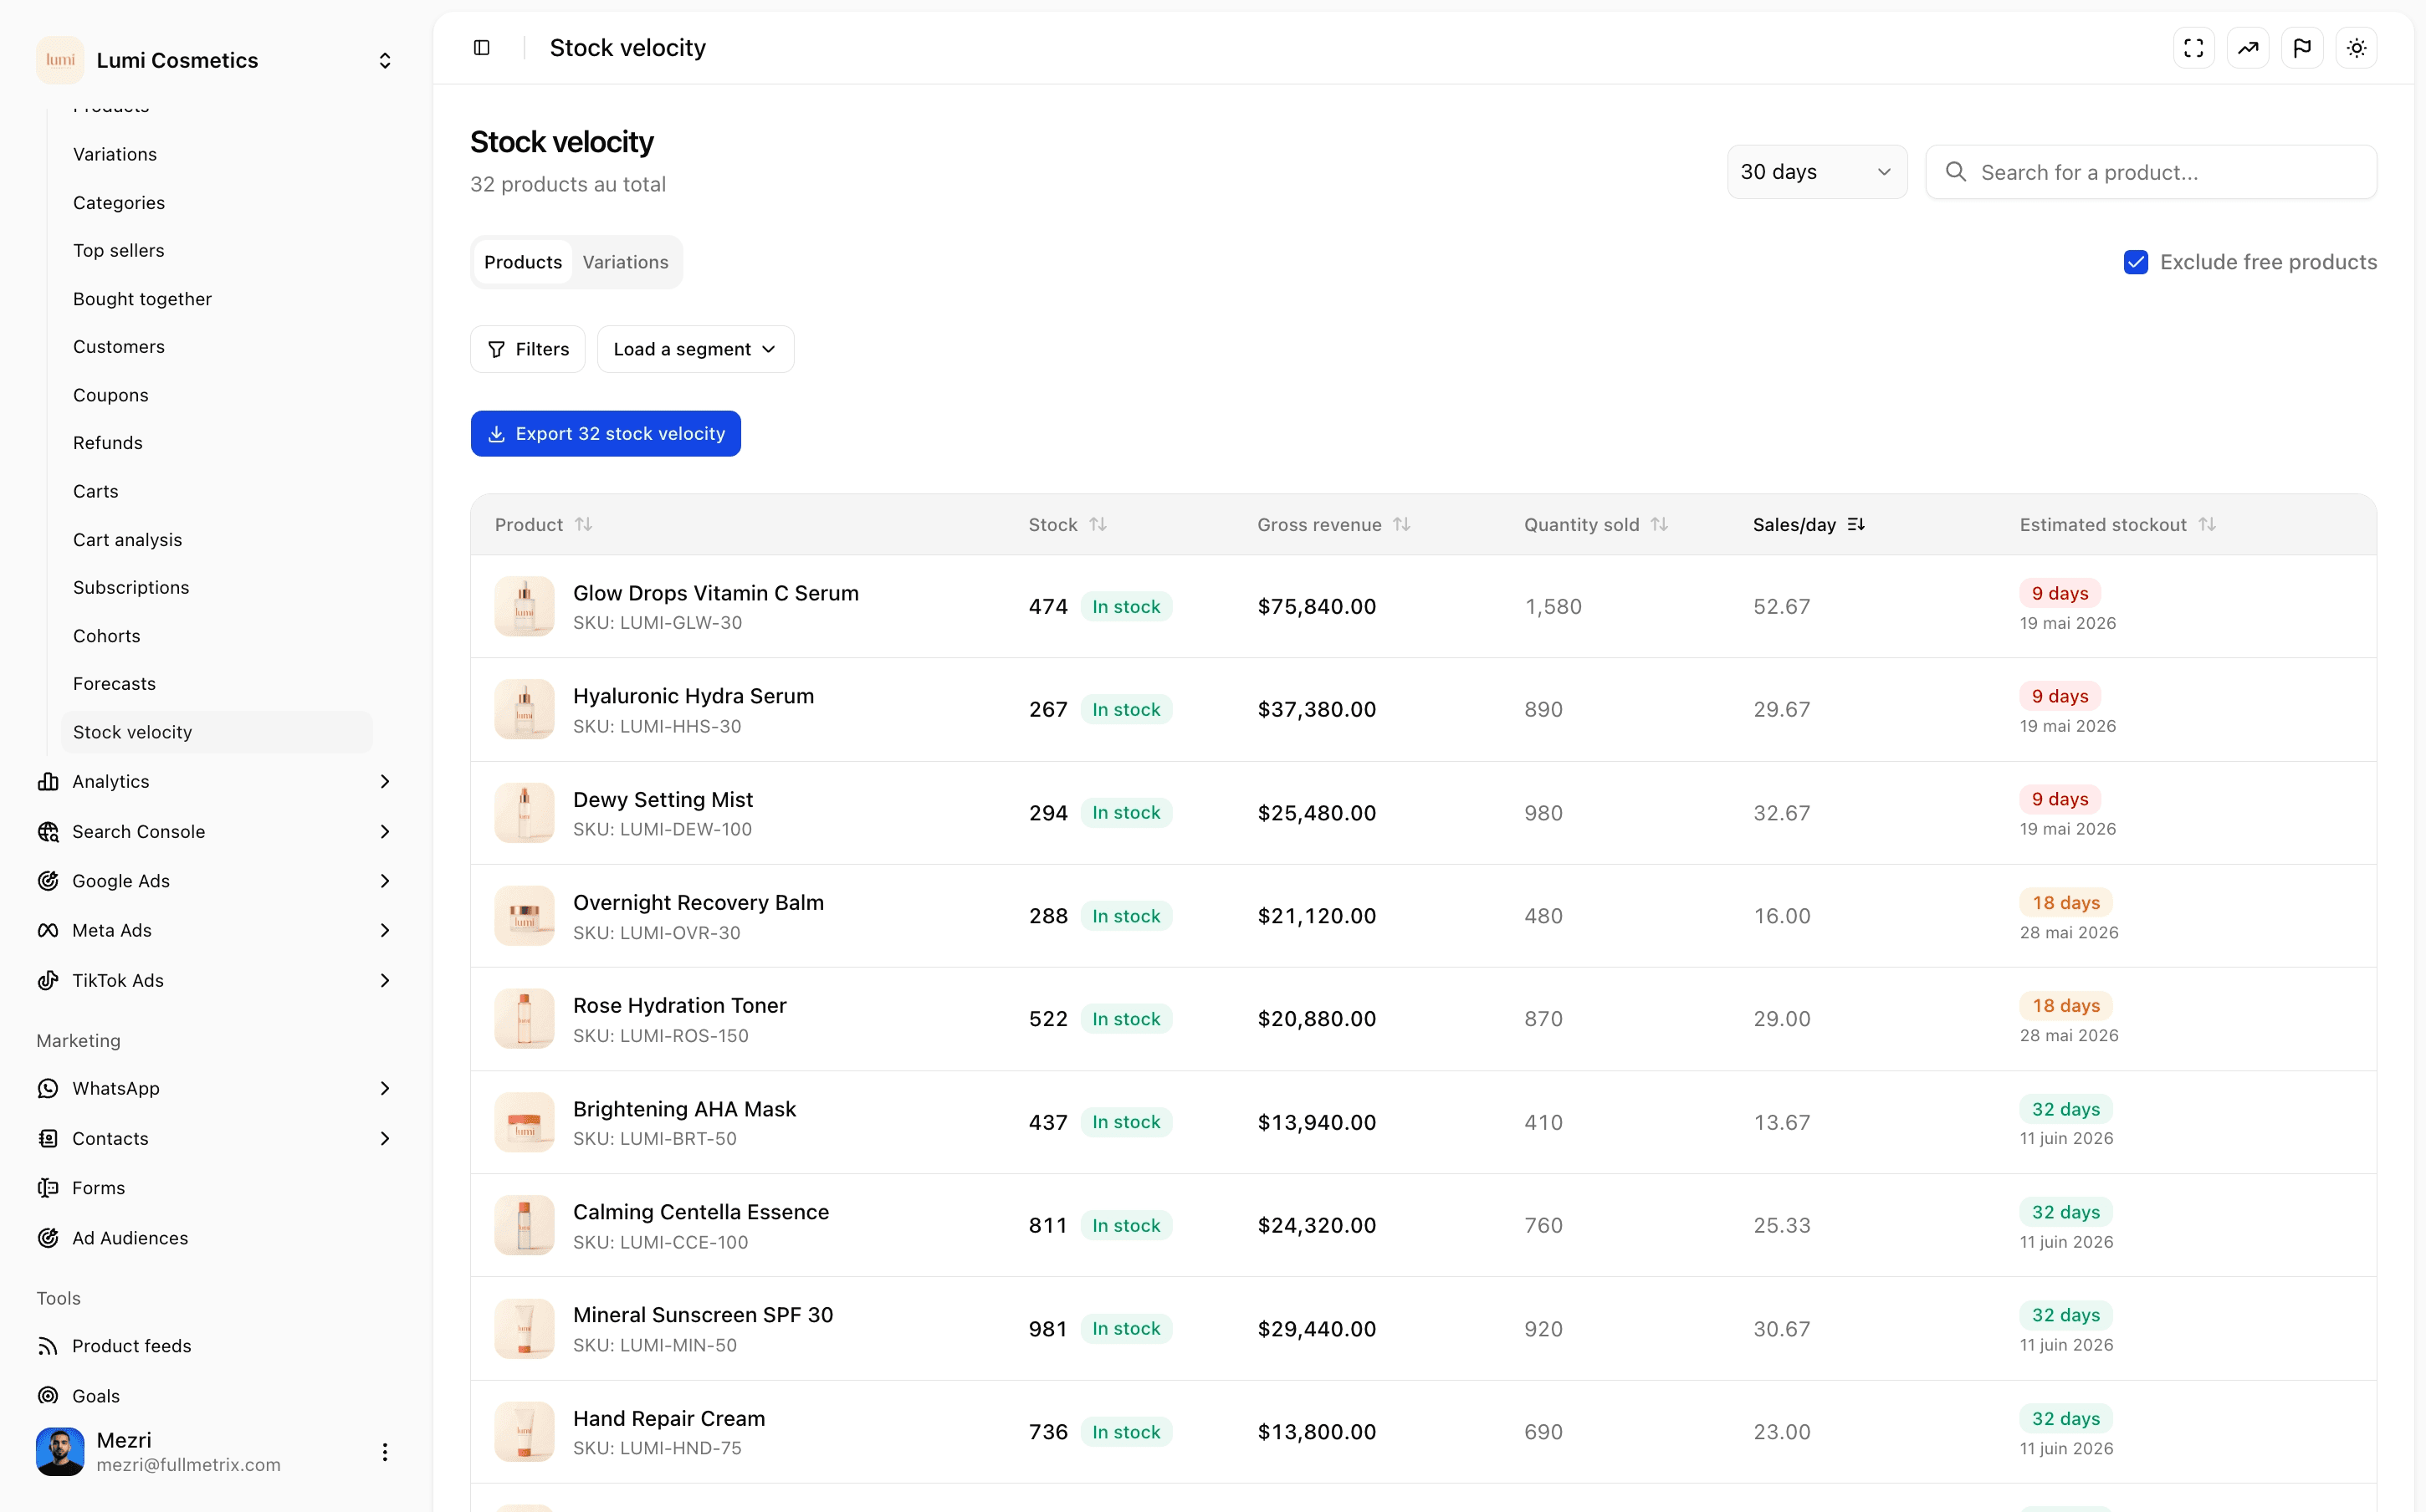Sort by Stock column arrows
2426x1512 pixels.
(1098, 525)
